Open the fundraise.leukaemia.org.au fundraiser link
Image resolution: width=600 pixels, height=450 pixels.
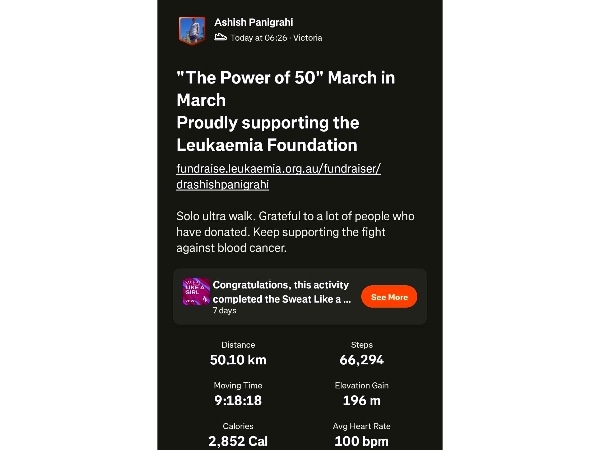(278, 176)
